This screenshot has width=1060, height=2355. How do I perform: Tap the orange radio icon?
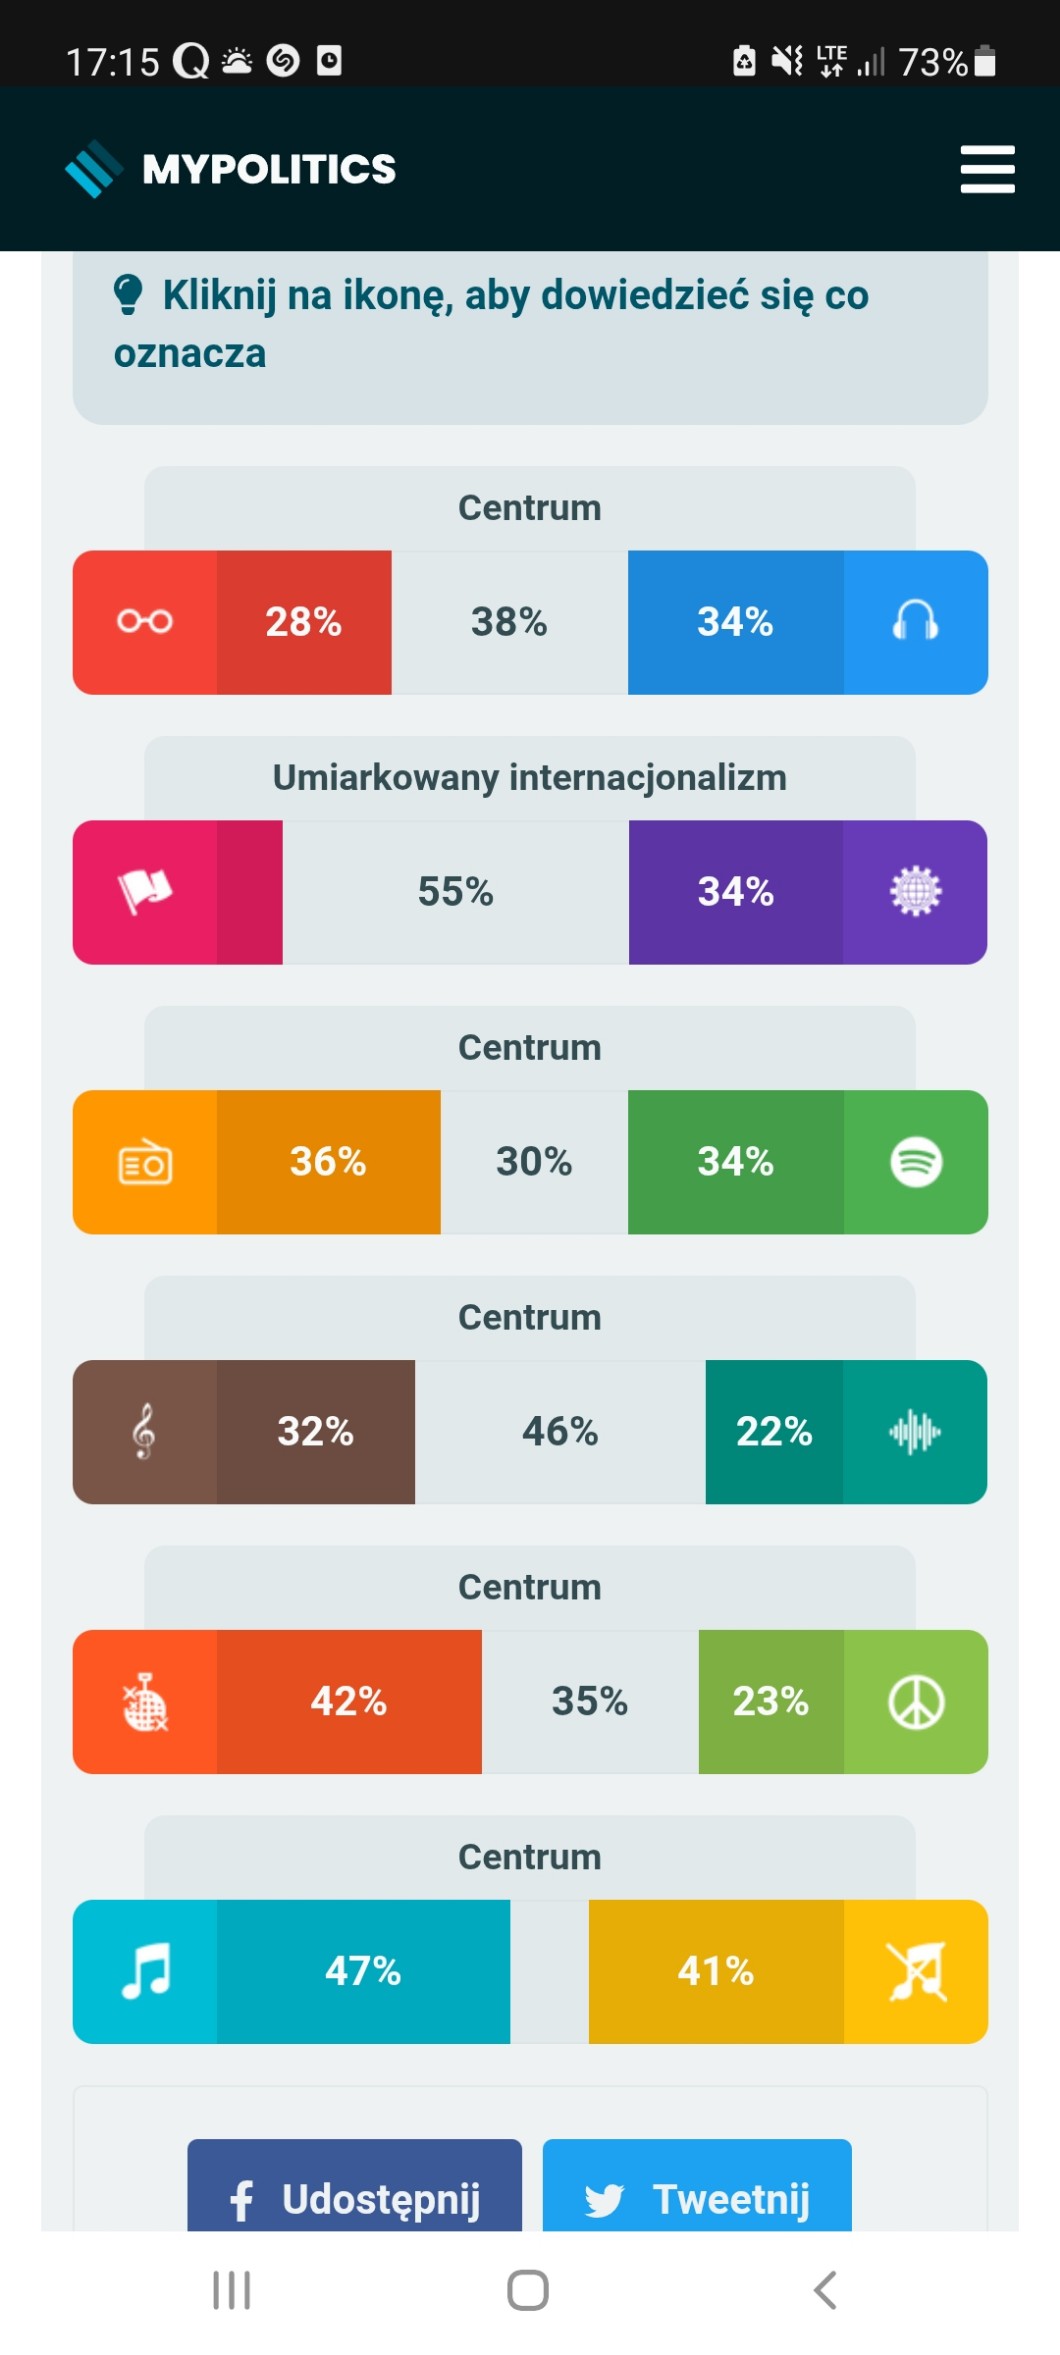[145, 1162]
